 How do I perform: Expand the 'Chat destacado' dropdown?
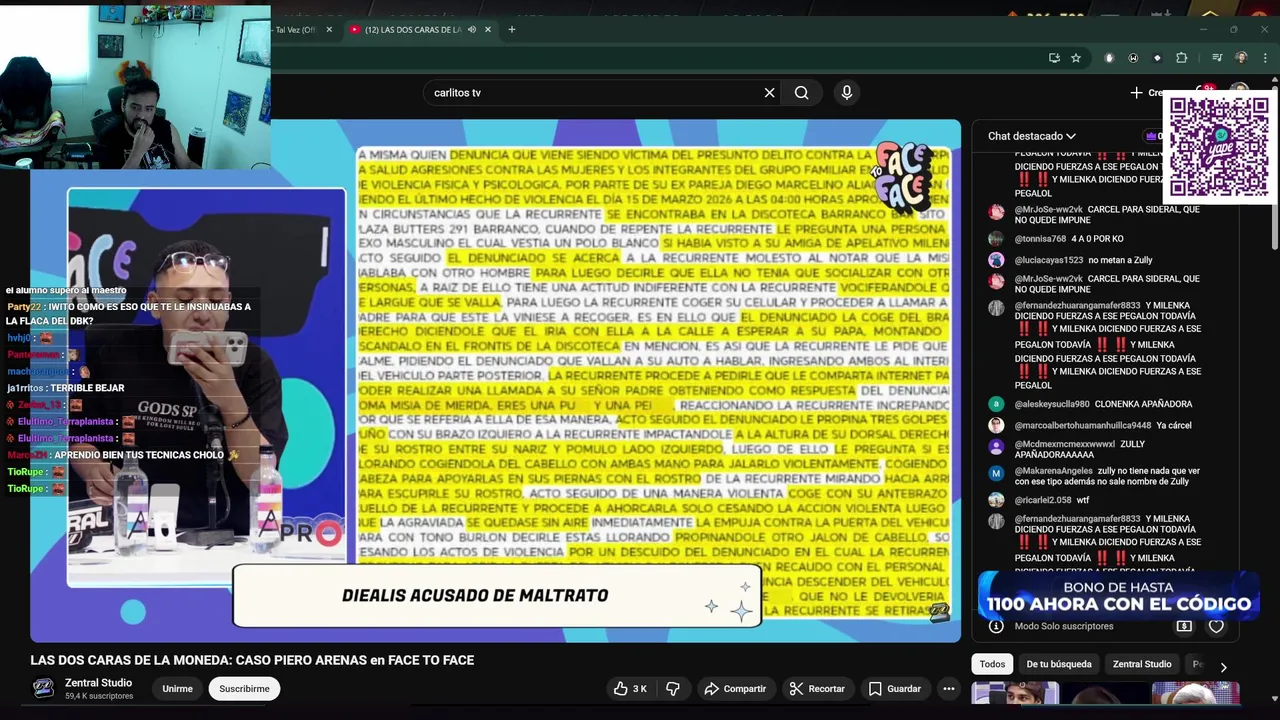click(x=1032, y=136)
